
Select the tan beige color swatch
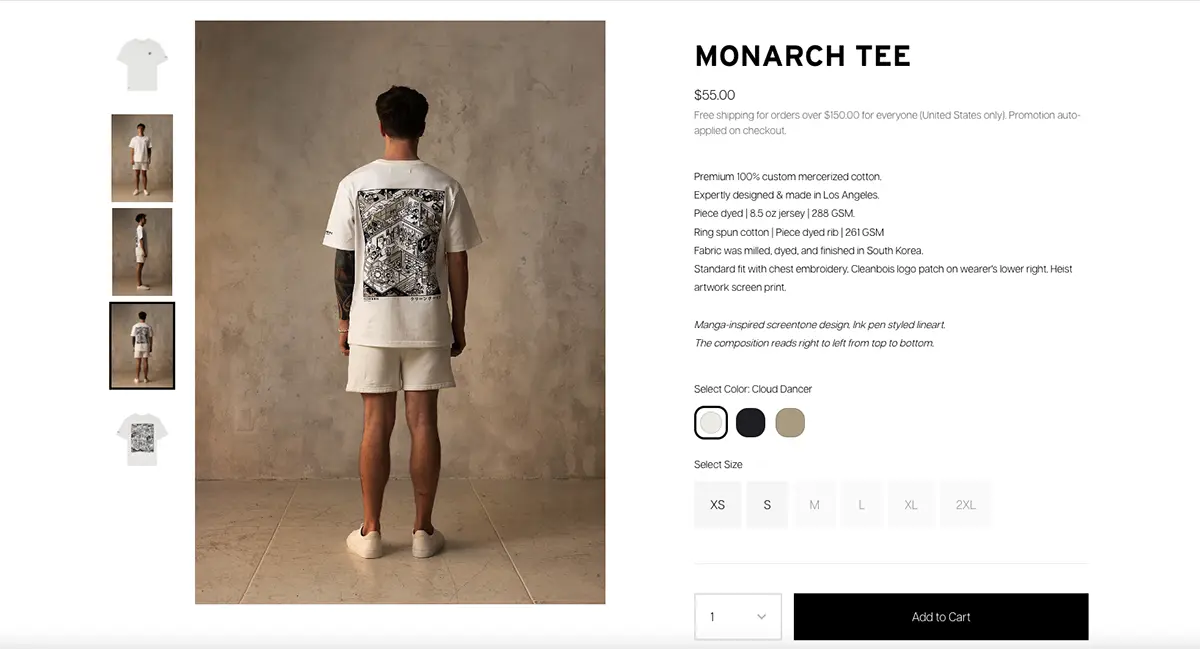tap(790, 423)
